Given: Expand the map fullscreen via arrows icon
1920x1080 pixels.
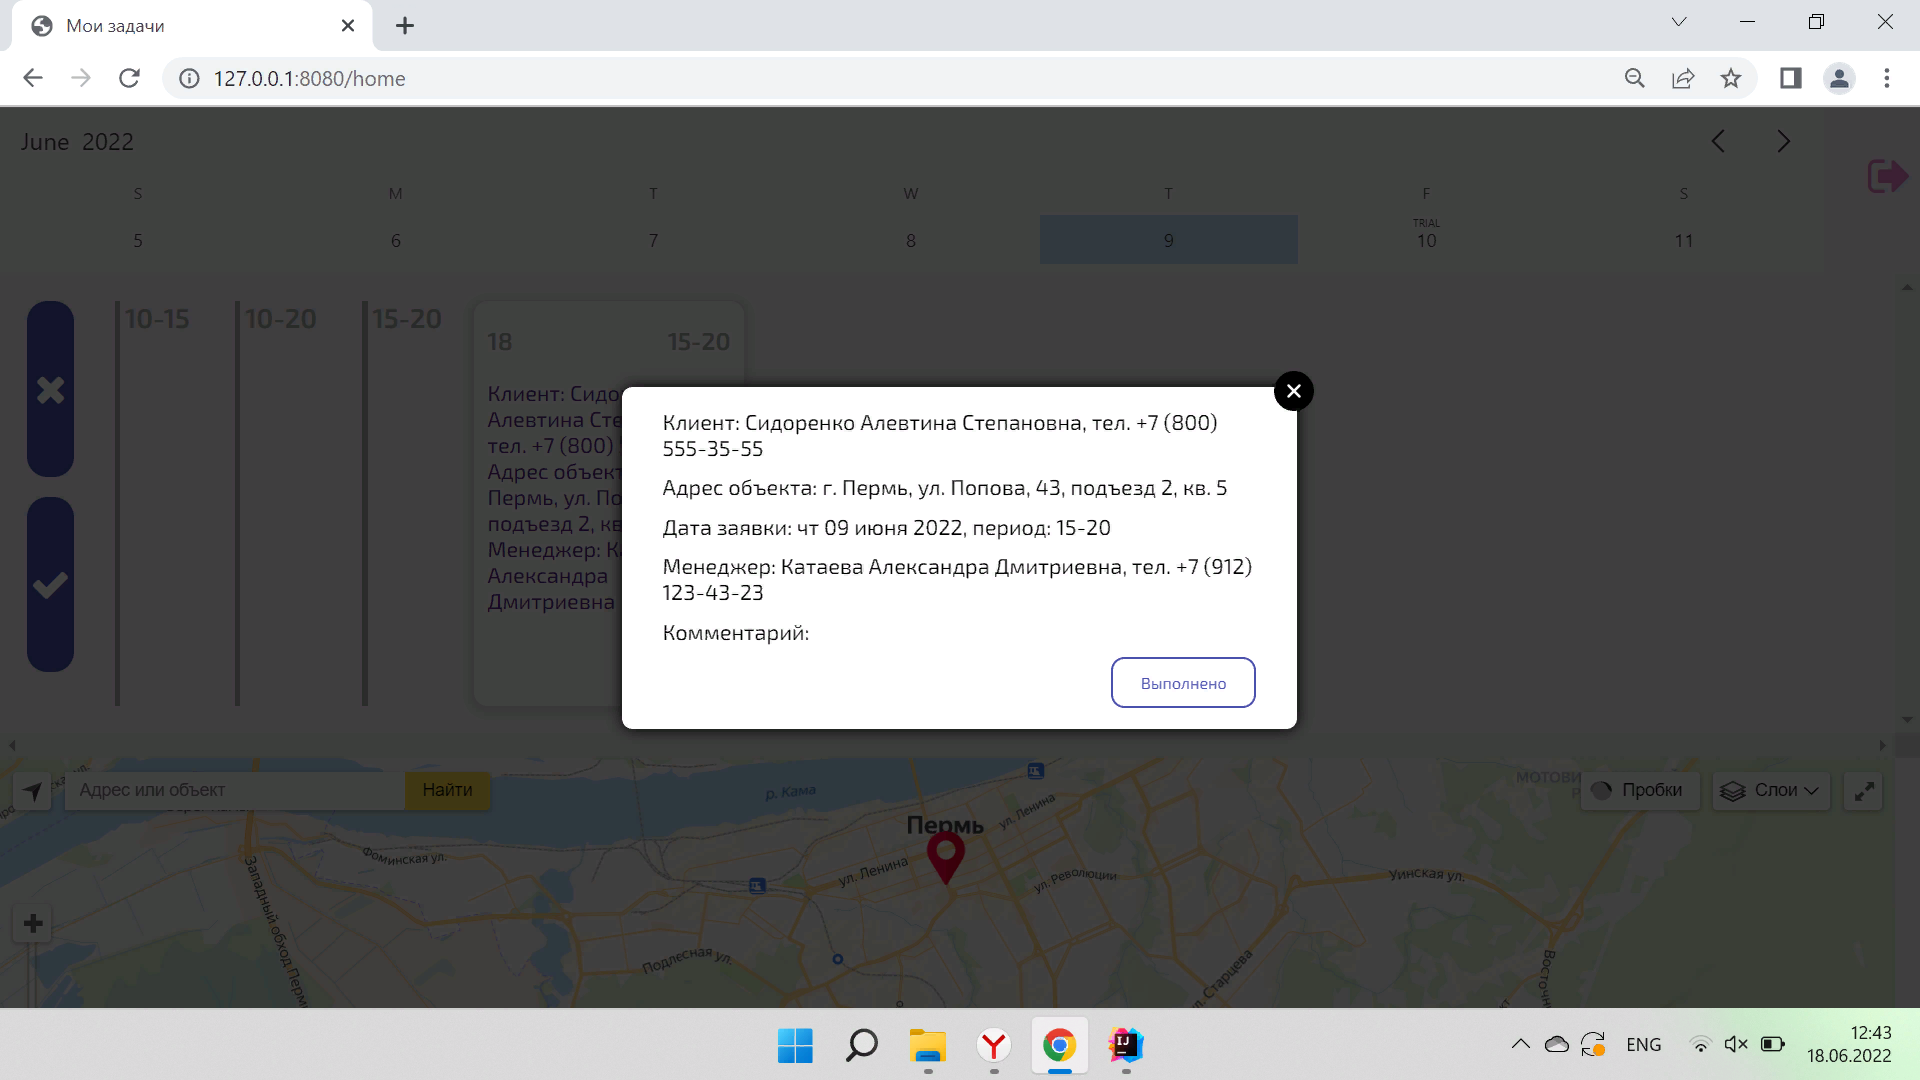Looking at the screenshot, I should click(1864, 790).
